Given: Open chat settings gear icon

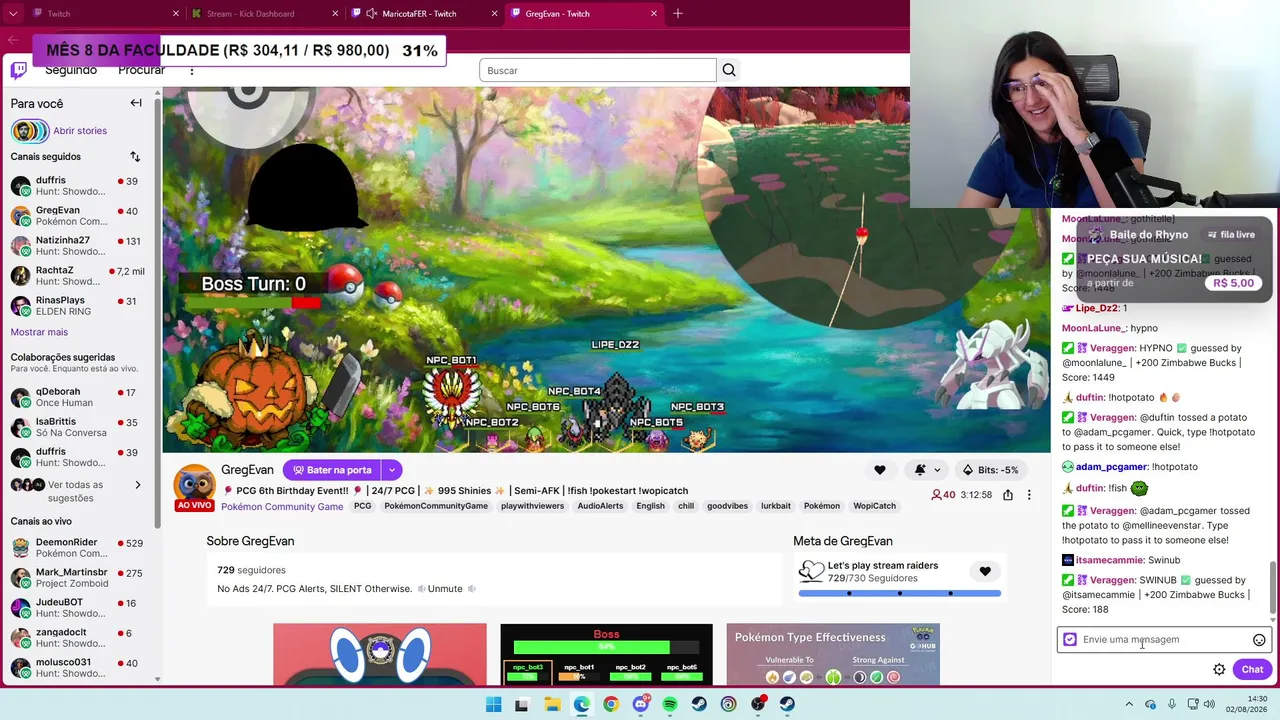Looking at the screenshot, I should point(1219,670).
